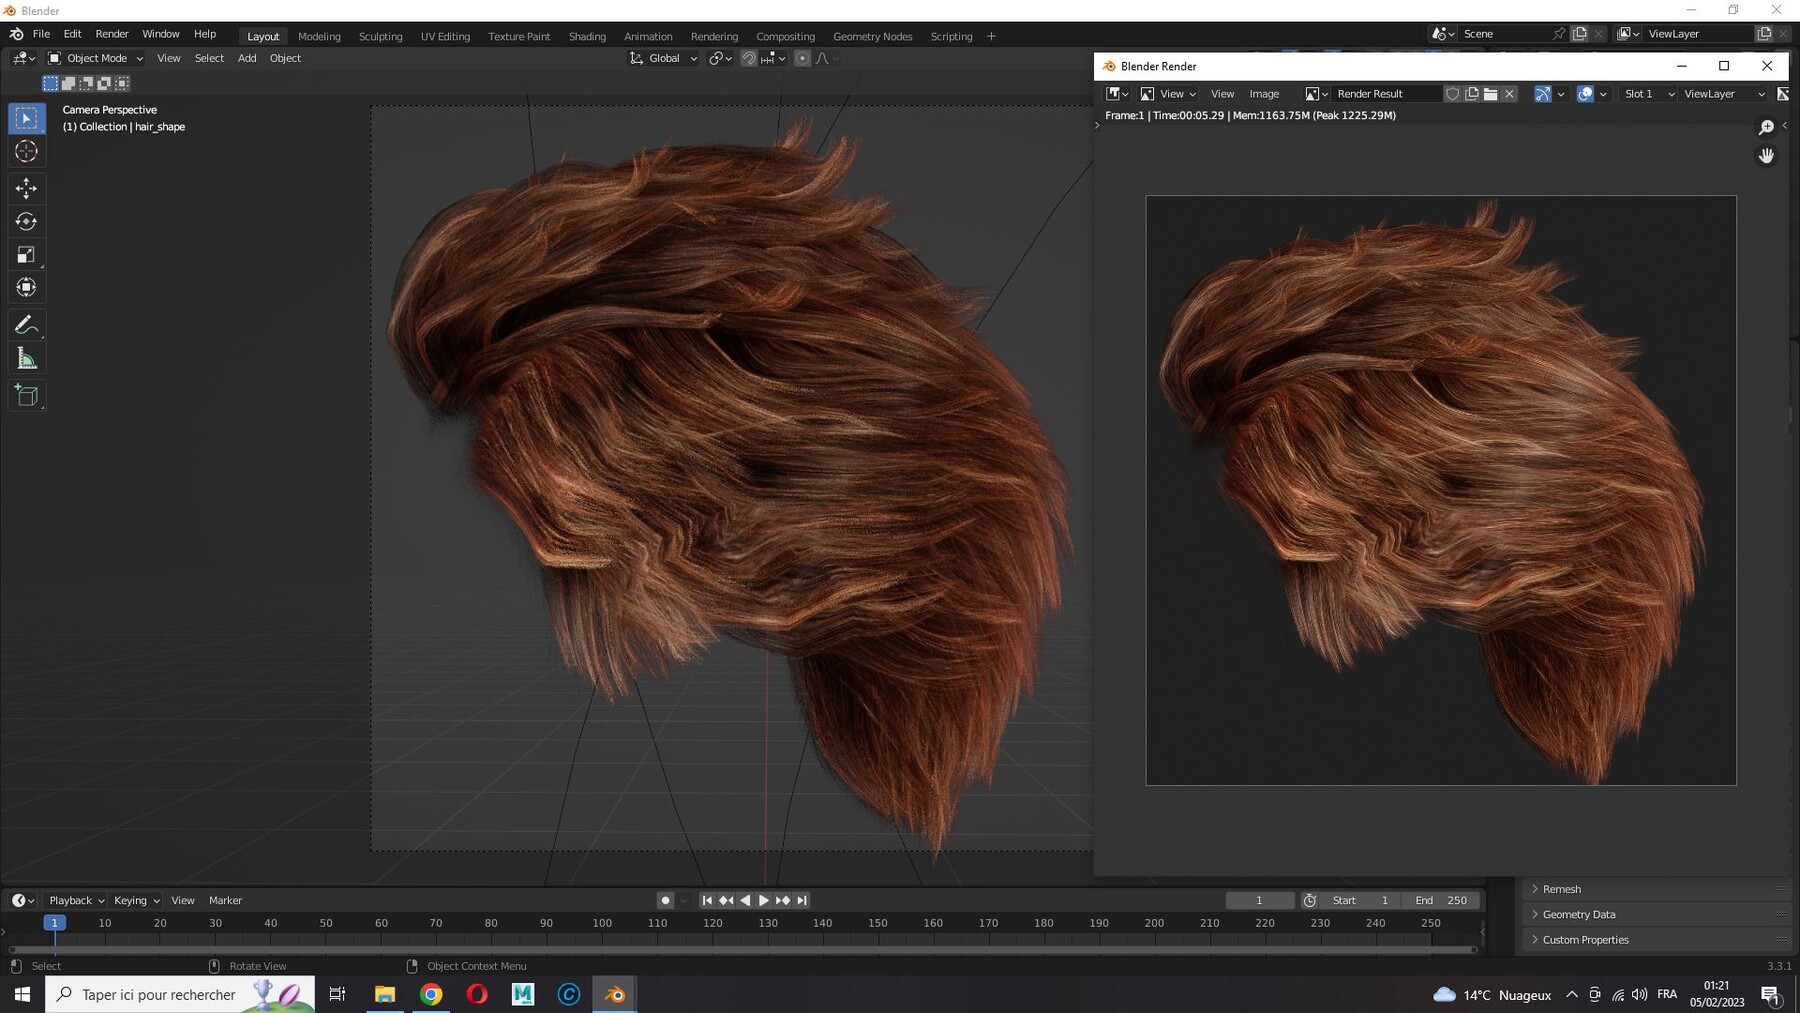Screen dimensions: 1800x1013
Task: Toggle snapping magnet in header
Action: click(x=748, y=58)
